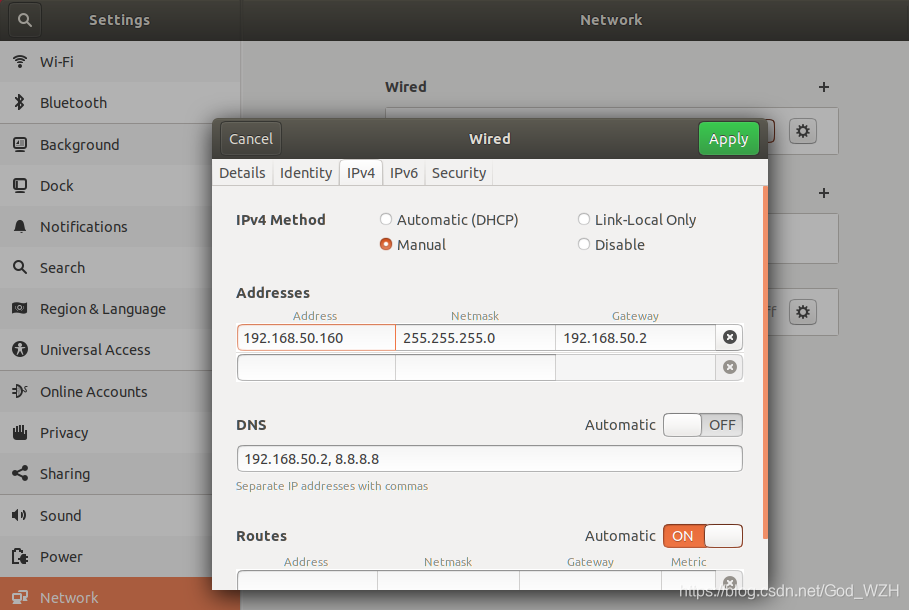Viewport: 909px width, 610px height.
Task: Click the Power icon in sidebar
Action: click(x=20, y=556)
